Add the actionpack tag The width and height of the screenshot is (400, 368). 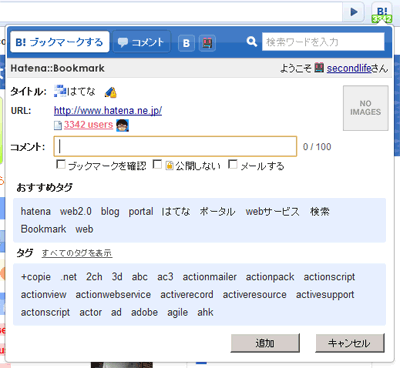[270, 277]
